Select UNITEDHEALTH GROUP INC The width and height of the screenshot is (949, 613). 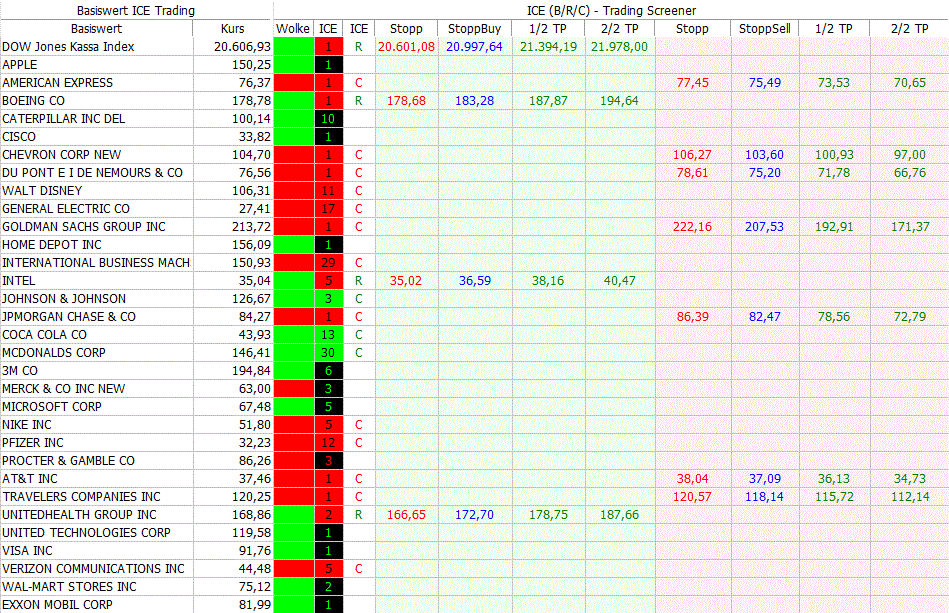coord(79,515)
